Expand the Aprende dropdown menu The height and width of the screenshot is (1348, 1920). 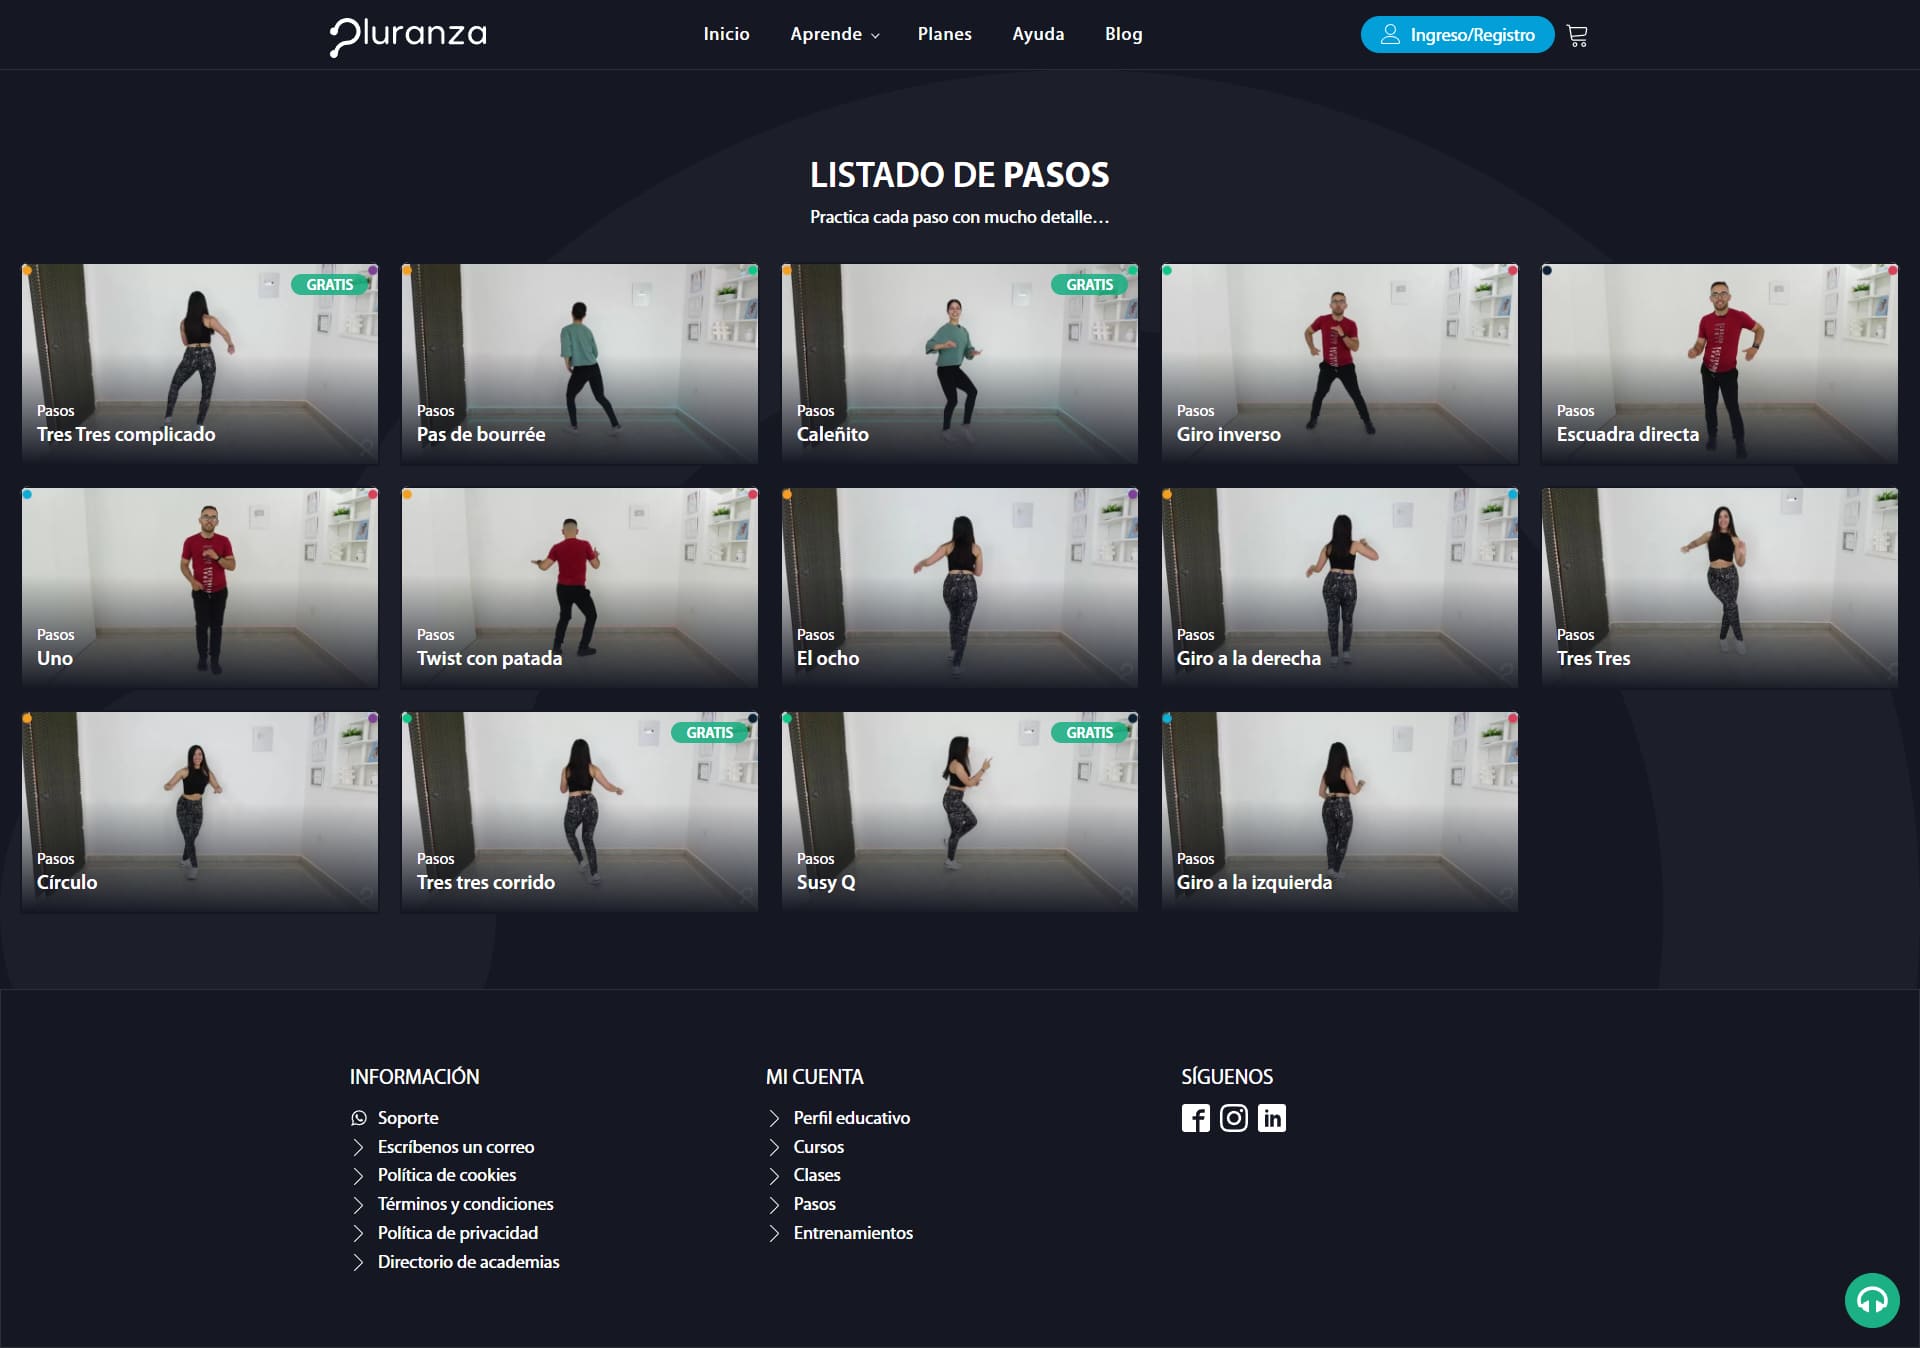835,34
